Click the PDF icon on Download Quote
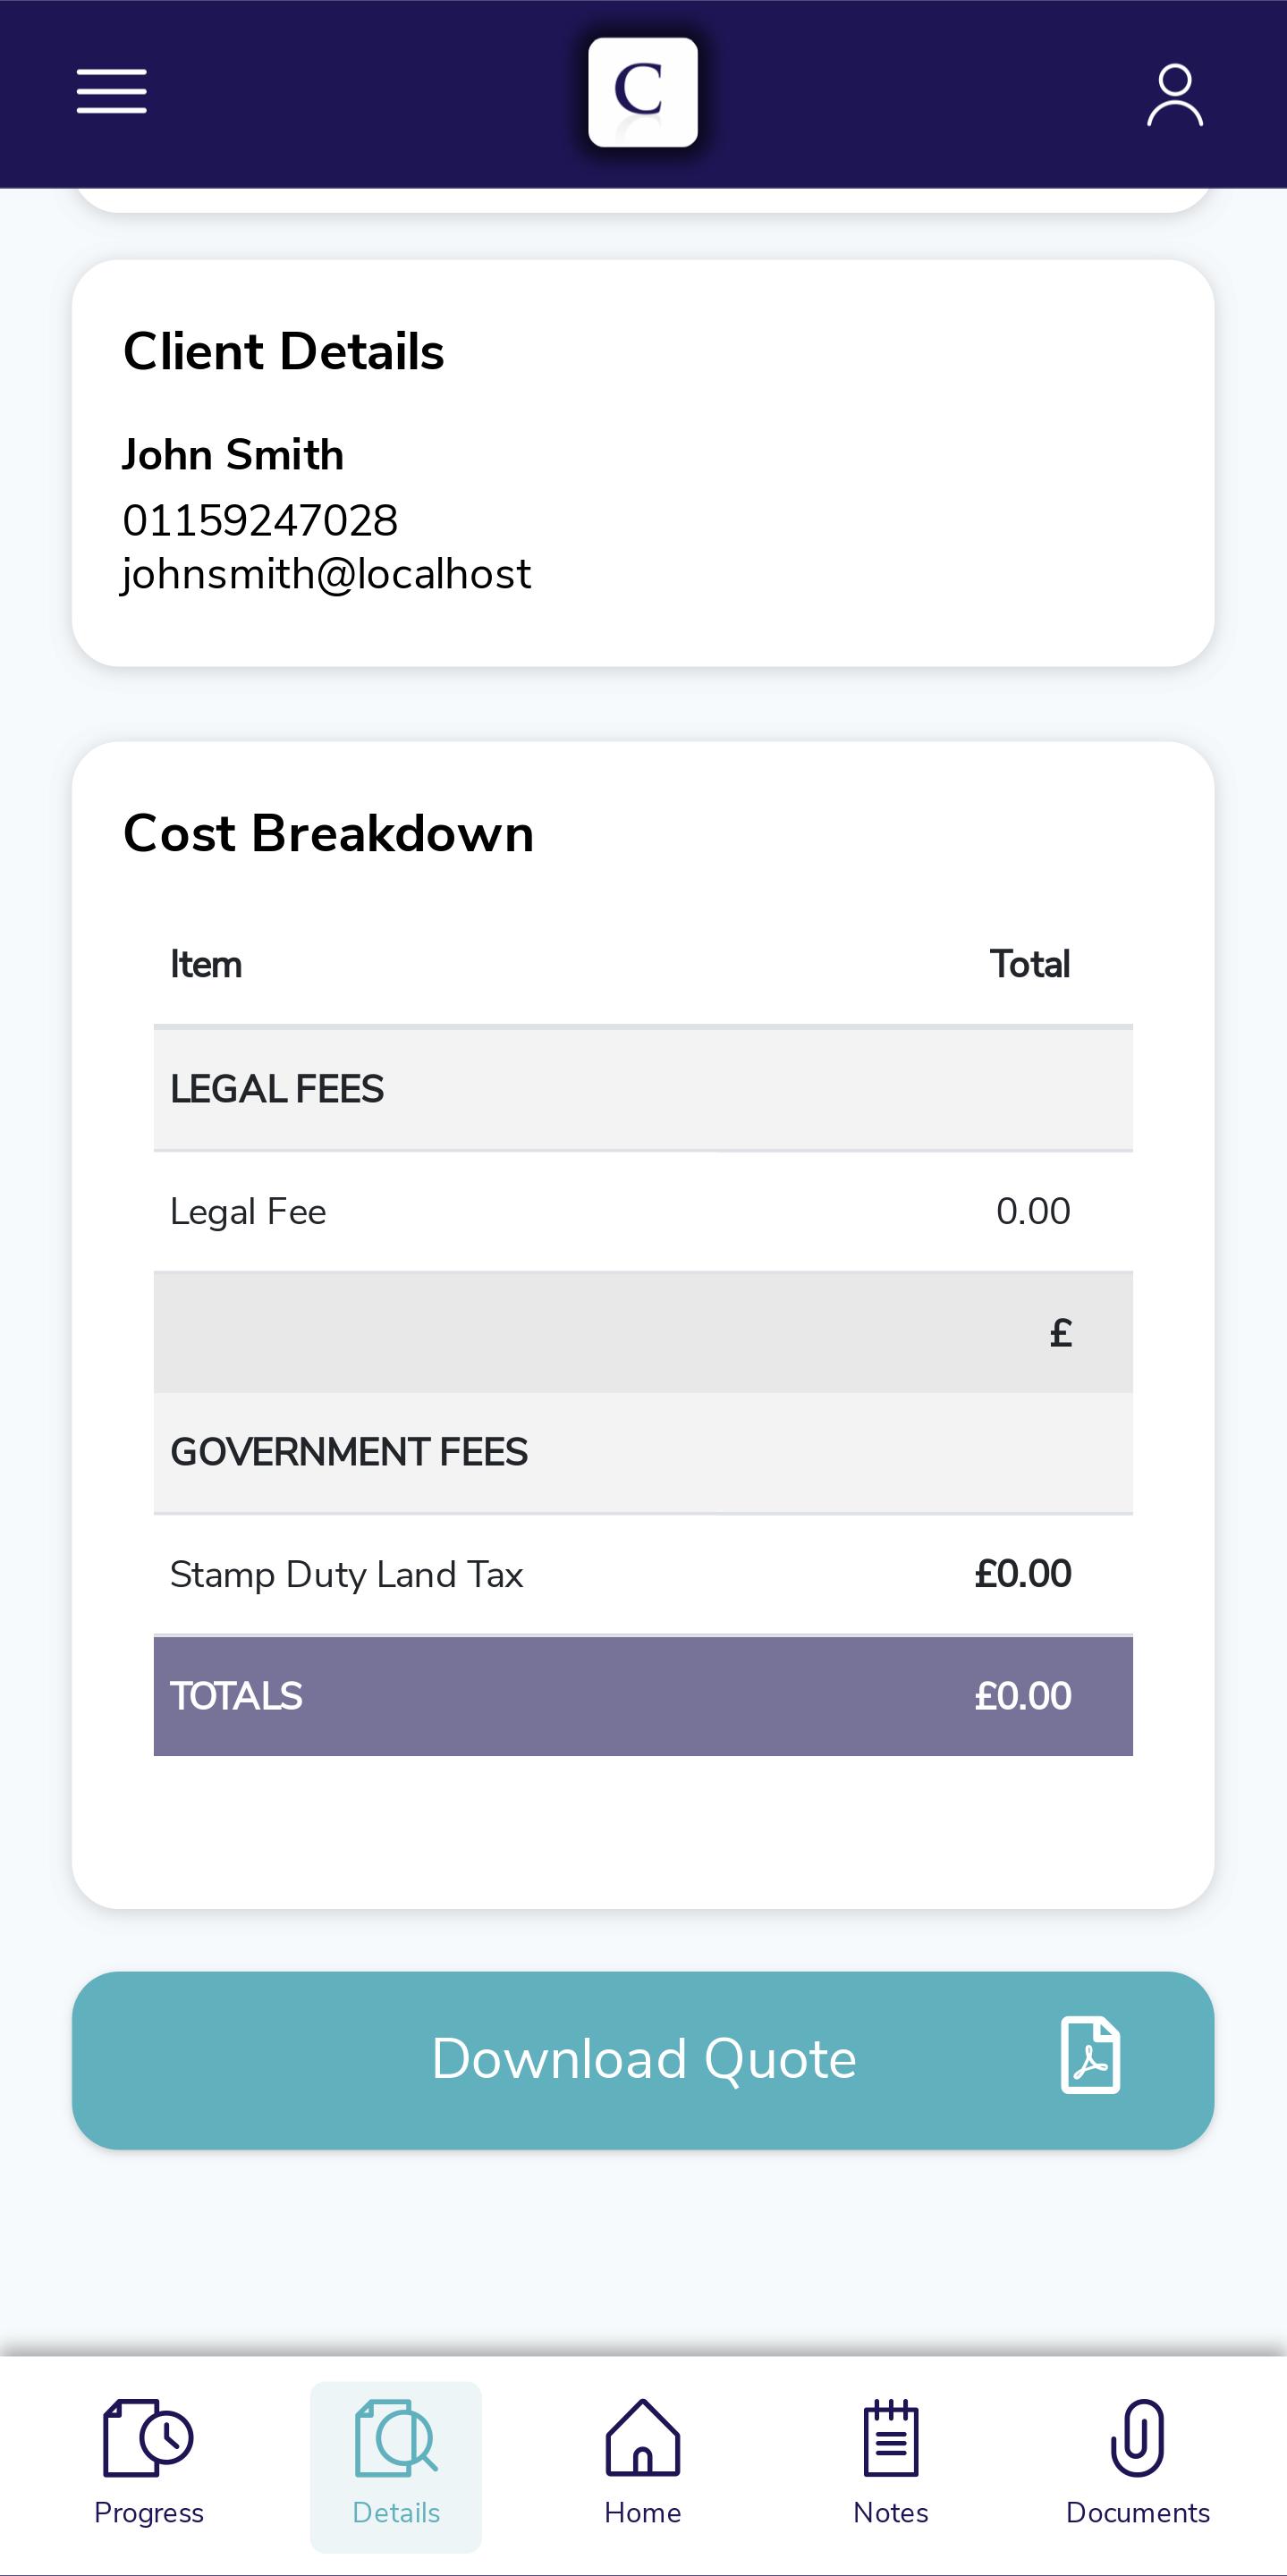 (x=1090, y=2055)
